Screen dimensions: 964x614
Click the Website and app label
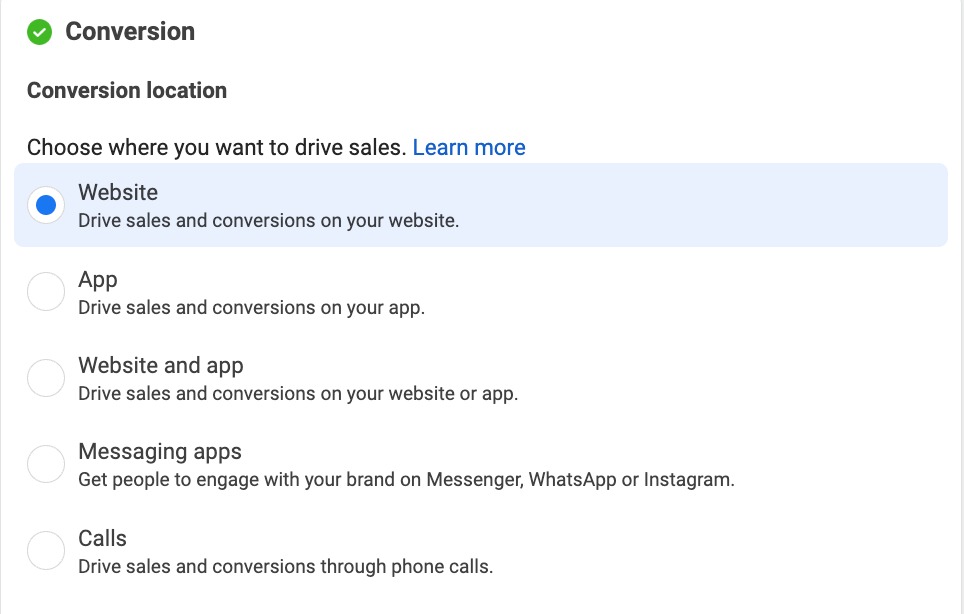click(161, 365)
